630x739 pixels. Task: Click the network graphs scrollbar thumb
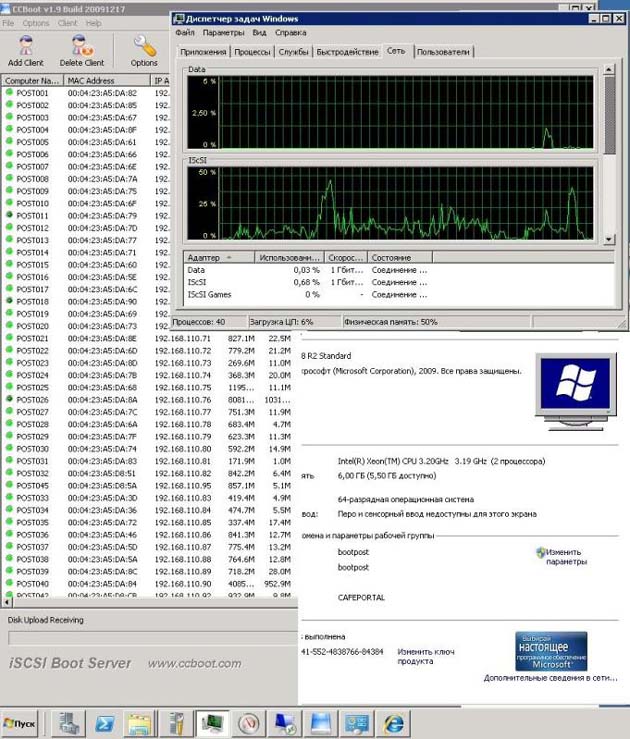[x=609, y=115]
